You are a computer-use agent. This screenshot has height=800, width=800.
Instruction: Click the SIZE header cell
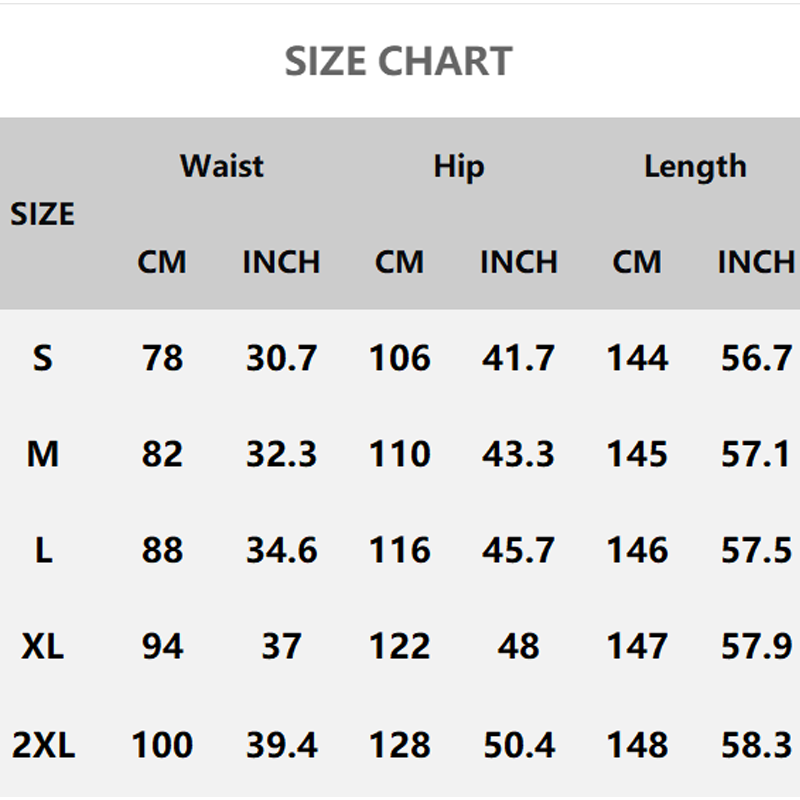pos(42,214)
